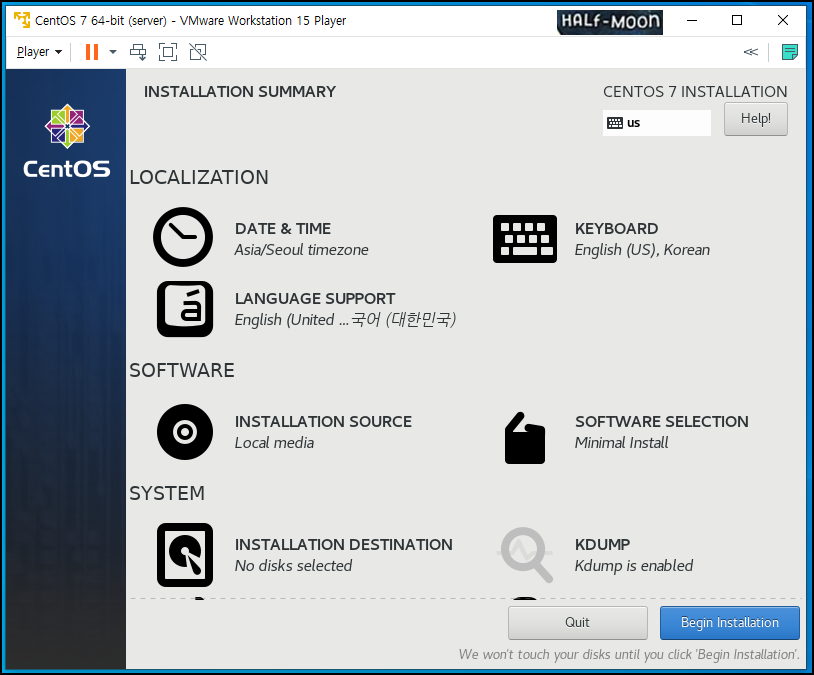Open Installation Source disc icon
This screenshot has width=814, height=675.
[x=185, y=432]
